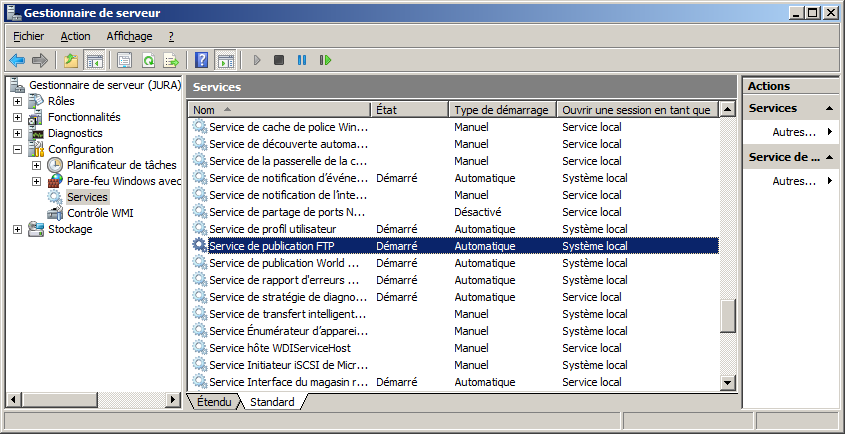
Task: Open Help with the blue question mark icon
Action: coord(202,60)
